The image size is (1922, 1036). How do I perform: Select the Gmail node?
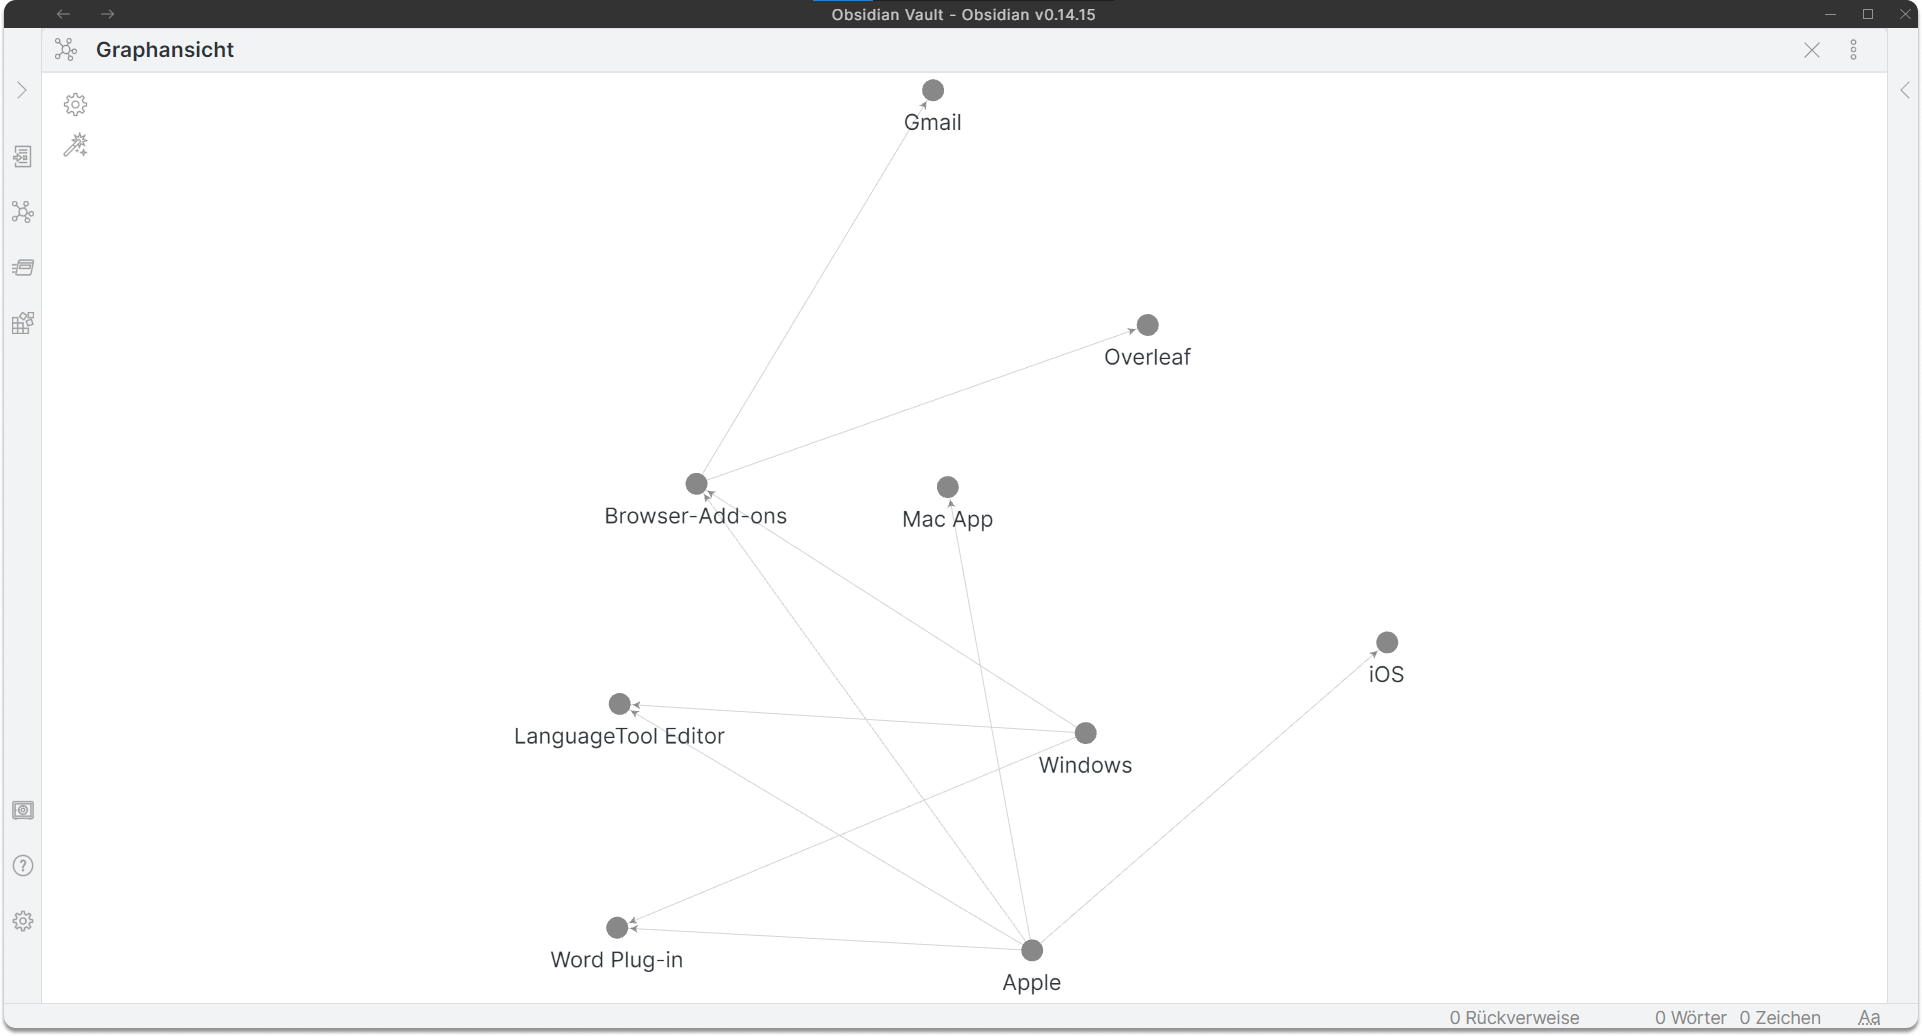point(933,90)
